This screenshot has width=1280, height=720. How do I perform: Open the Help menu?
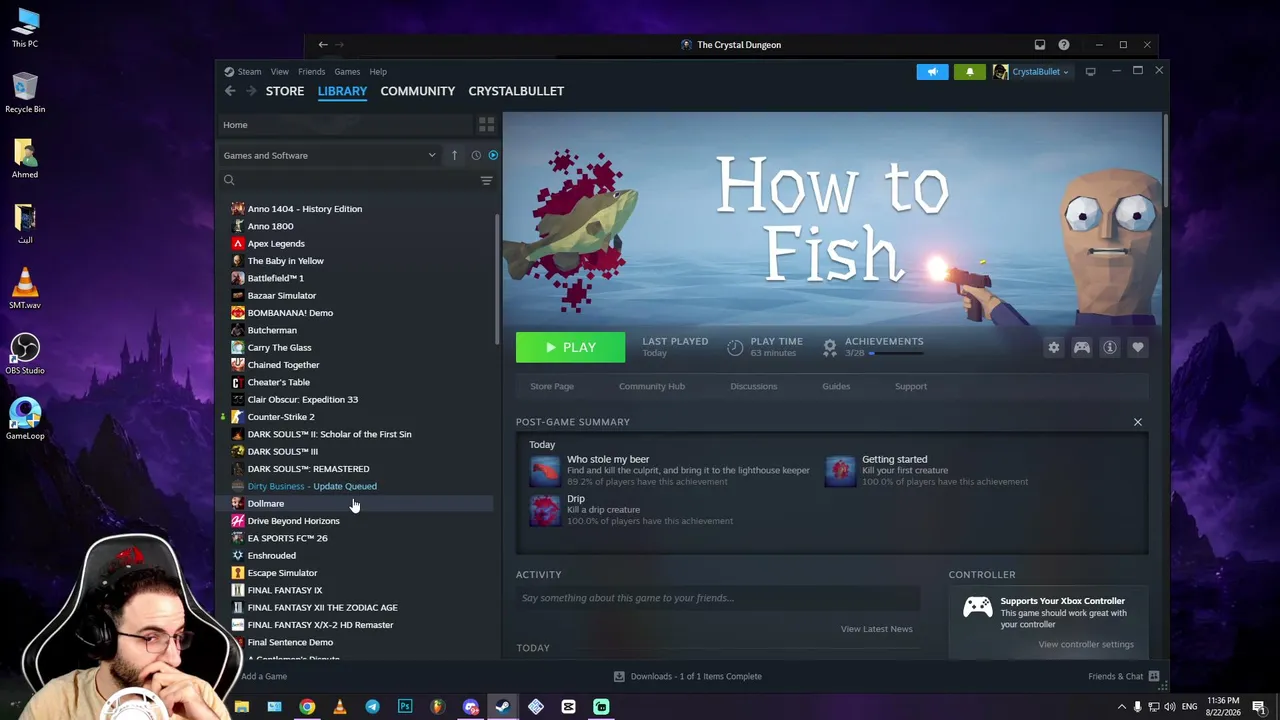(x=378, y=72)
